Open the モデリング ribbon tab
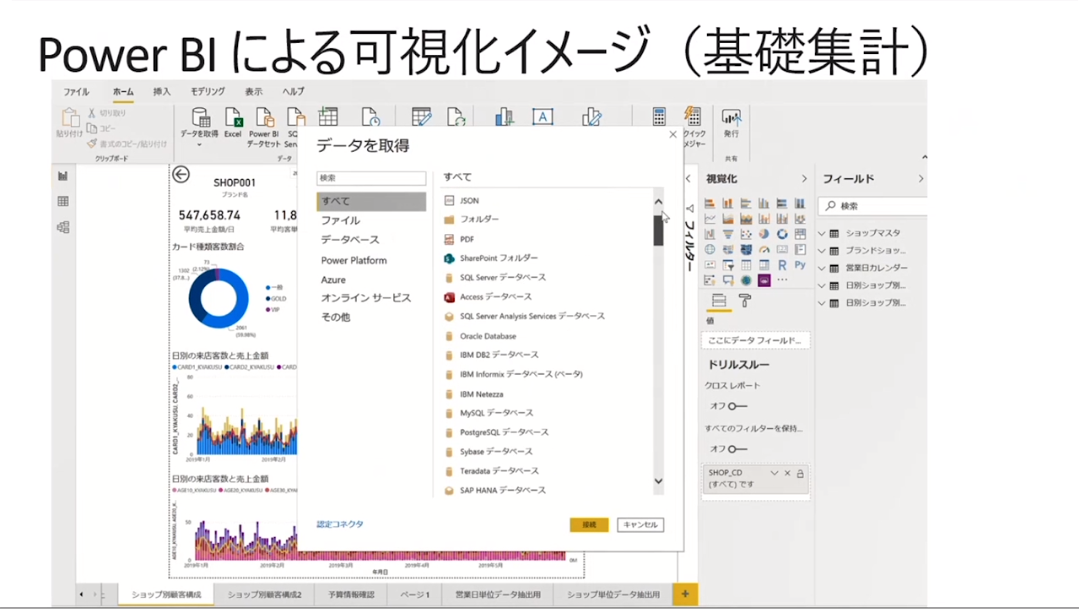Screen dimensions: 1079x612 (208, 92)
